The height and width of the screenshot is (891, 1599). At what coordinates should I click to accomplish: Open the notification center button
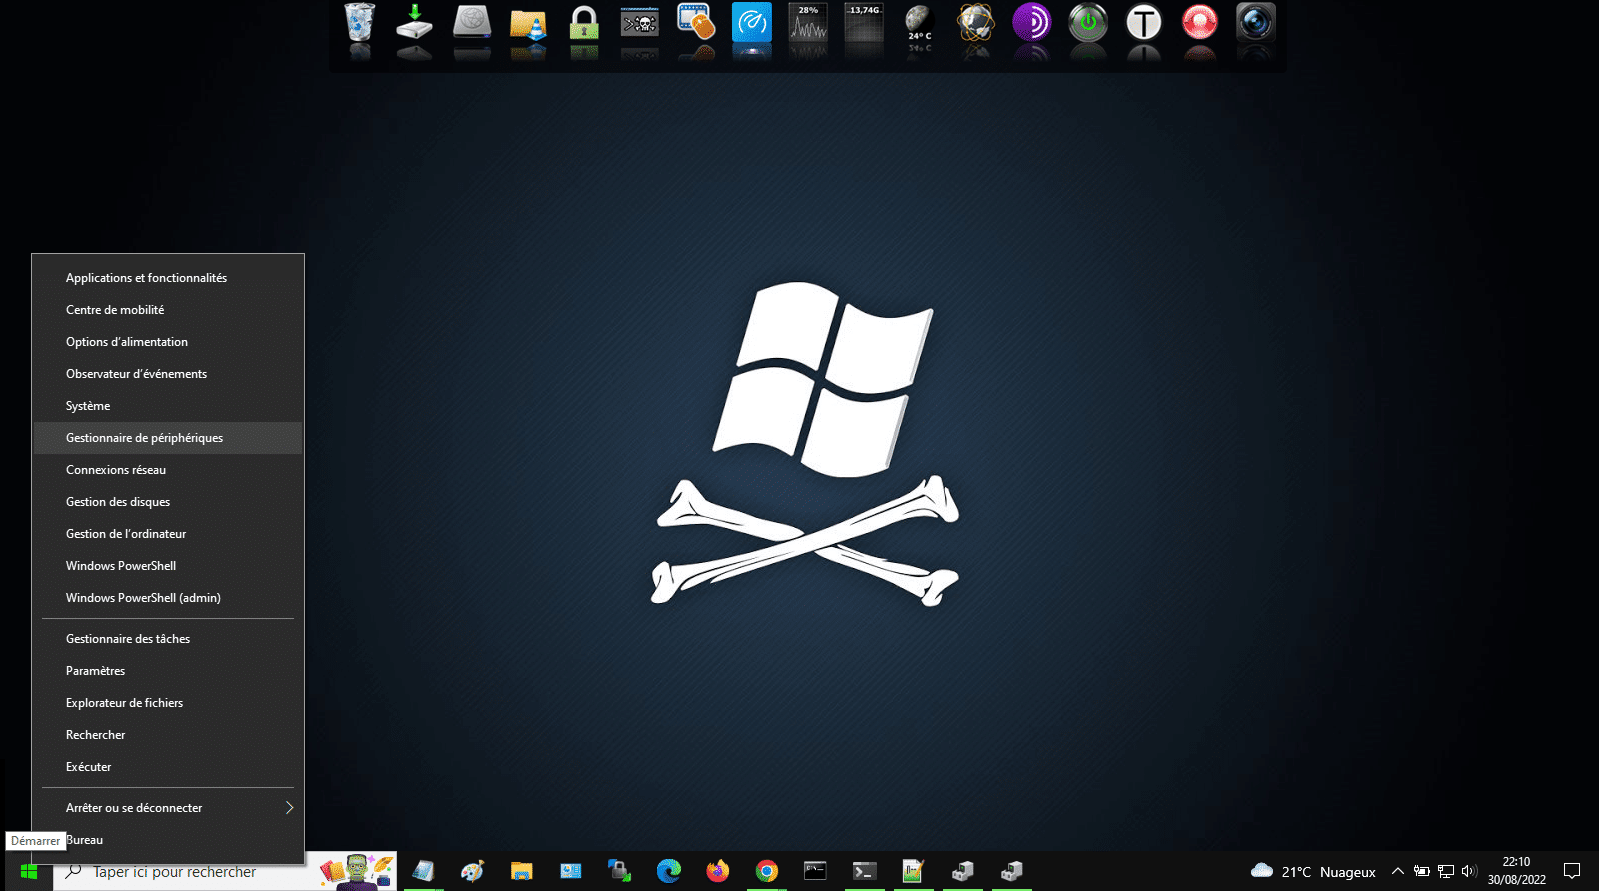[x=1572, y=871]
